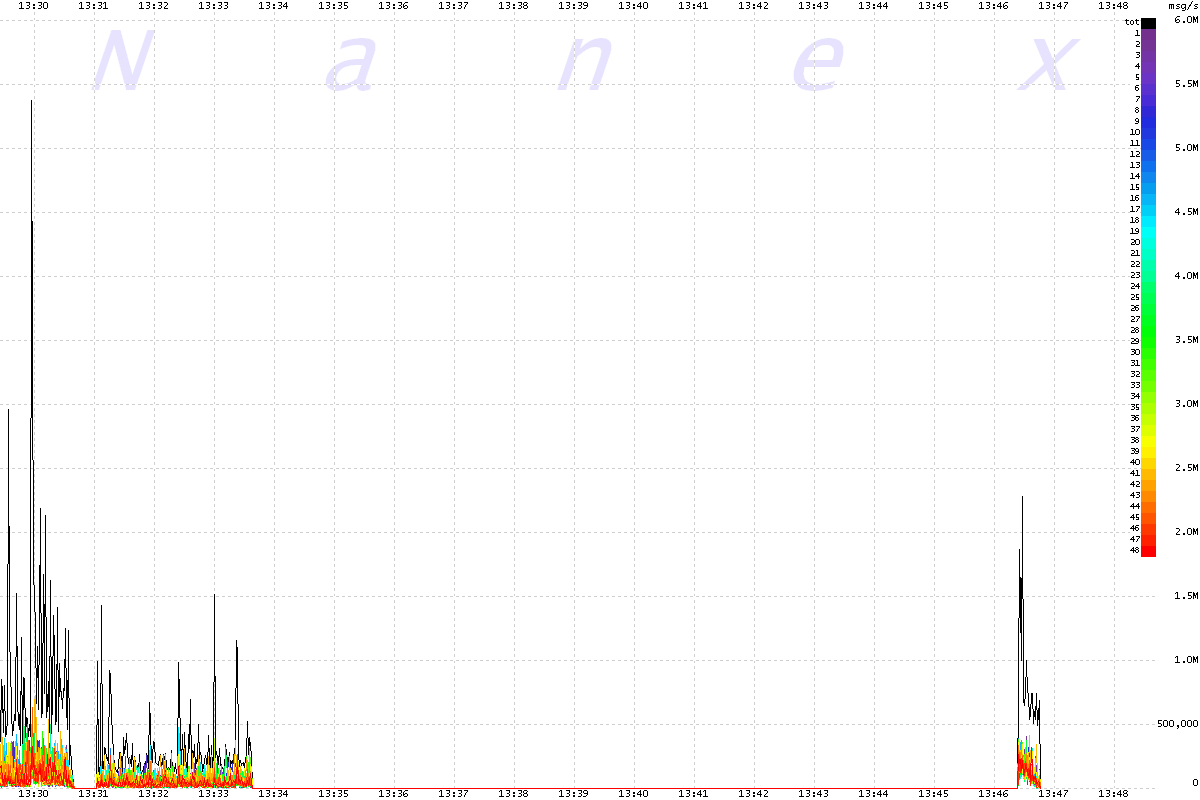This screenshot has height=800, width=1200.
Task: Click the 13:39 label on top time axis
Action: [573, 6]
